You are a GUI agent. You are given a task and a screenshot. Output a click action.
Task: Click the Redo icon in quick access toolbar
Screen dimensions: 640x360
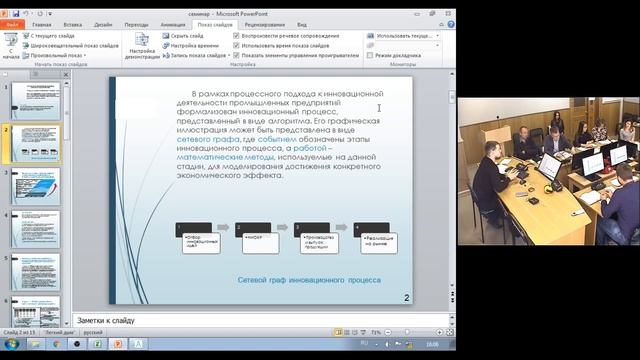[40, 13]
